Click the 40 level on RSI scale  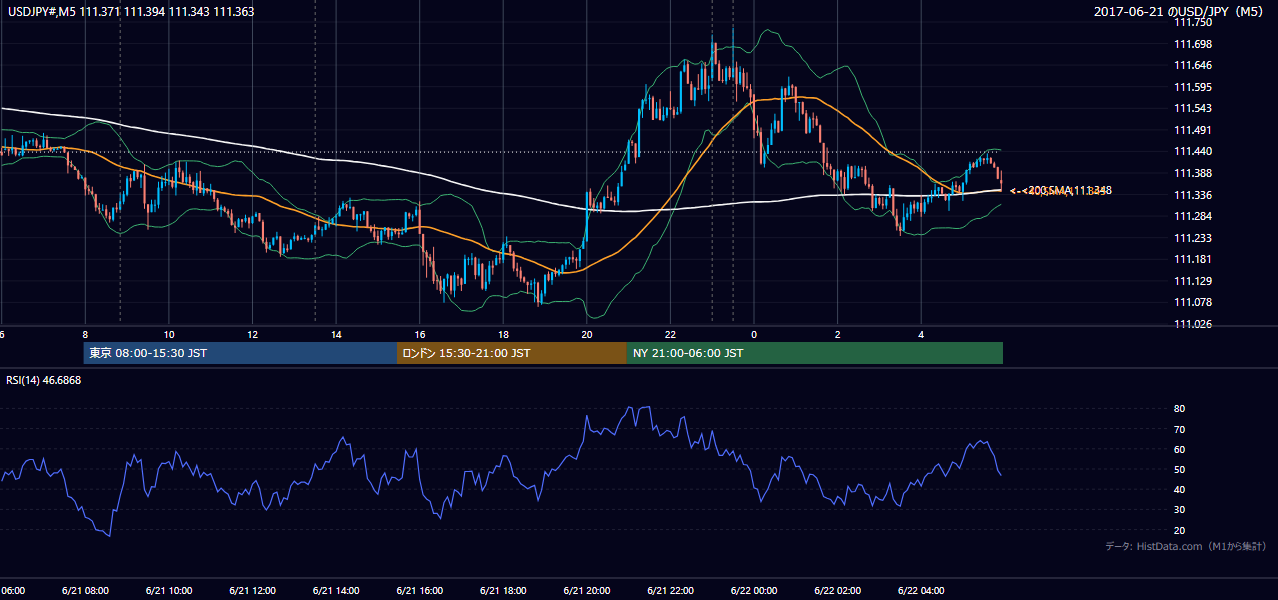click(1179, 489)
